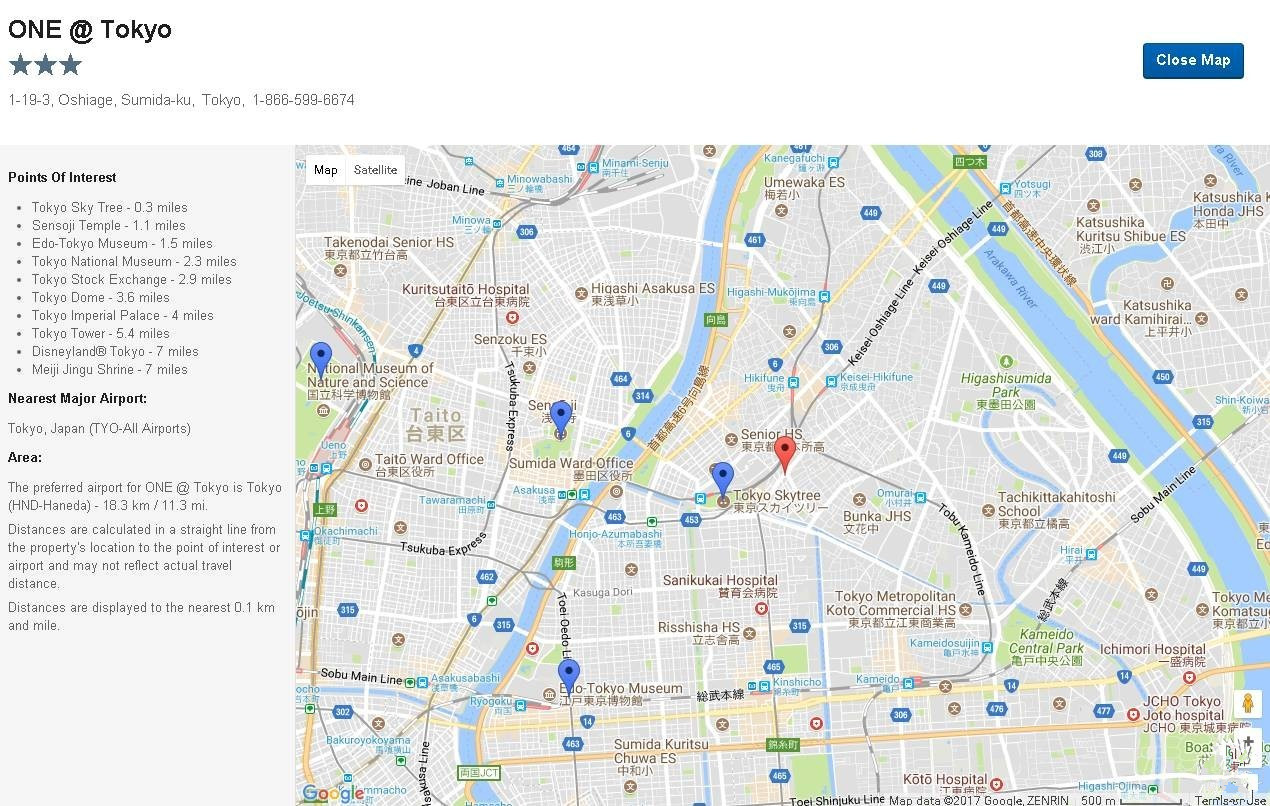Click 'Disneyland® Tokyo - 7 miles'
The width and height of the screenshot is (1270, 806).
tap(115, 352)
